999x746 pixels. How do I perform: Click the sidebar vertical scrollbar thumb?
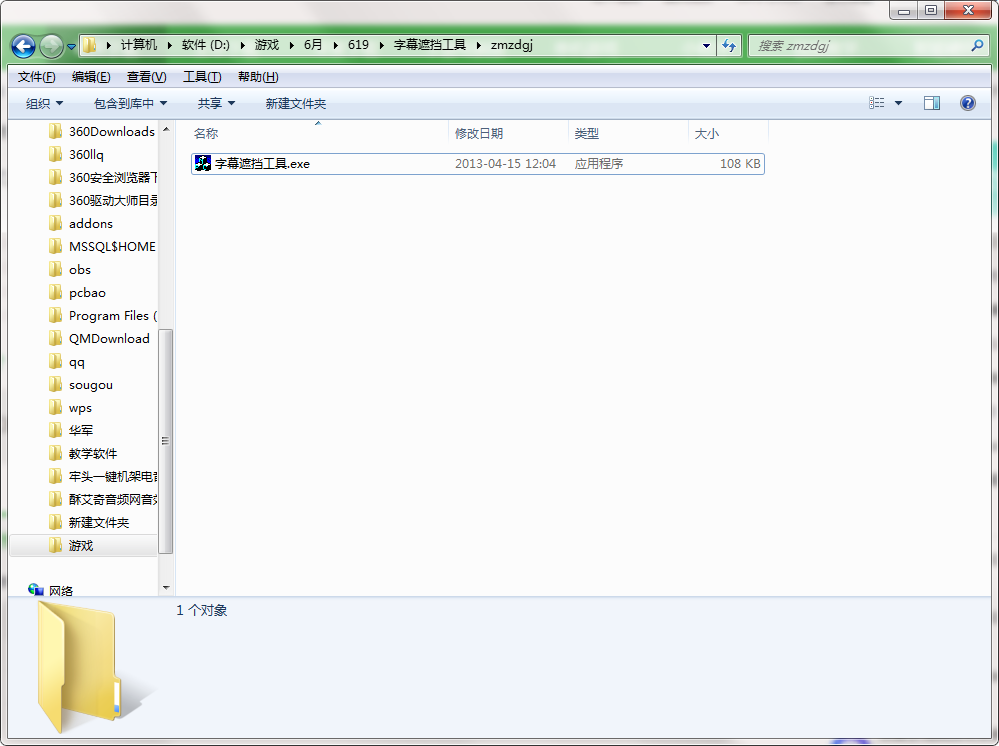click(165, 441)
